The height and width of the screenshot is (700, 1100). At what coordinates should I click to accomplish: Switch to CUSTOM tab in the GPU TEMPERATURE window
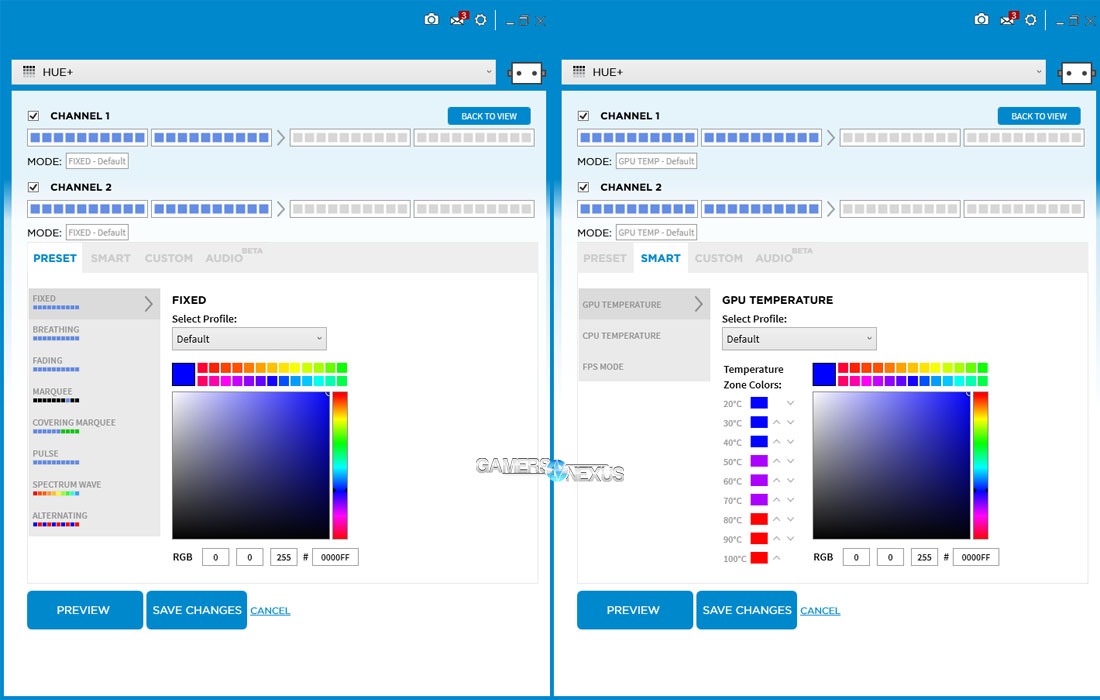coord(718,258)
